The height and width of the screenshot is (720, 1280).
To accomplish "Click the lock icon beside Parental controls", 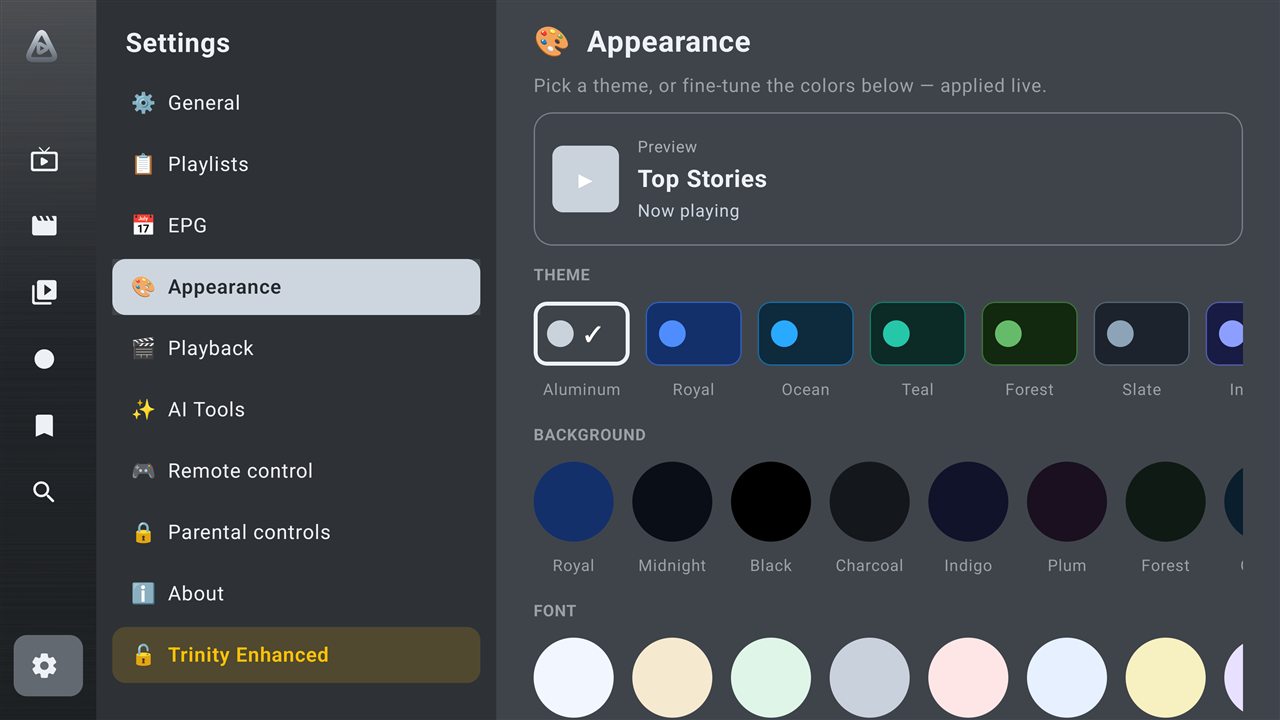I will pos(143,532).
